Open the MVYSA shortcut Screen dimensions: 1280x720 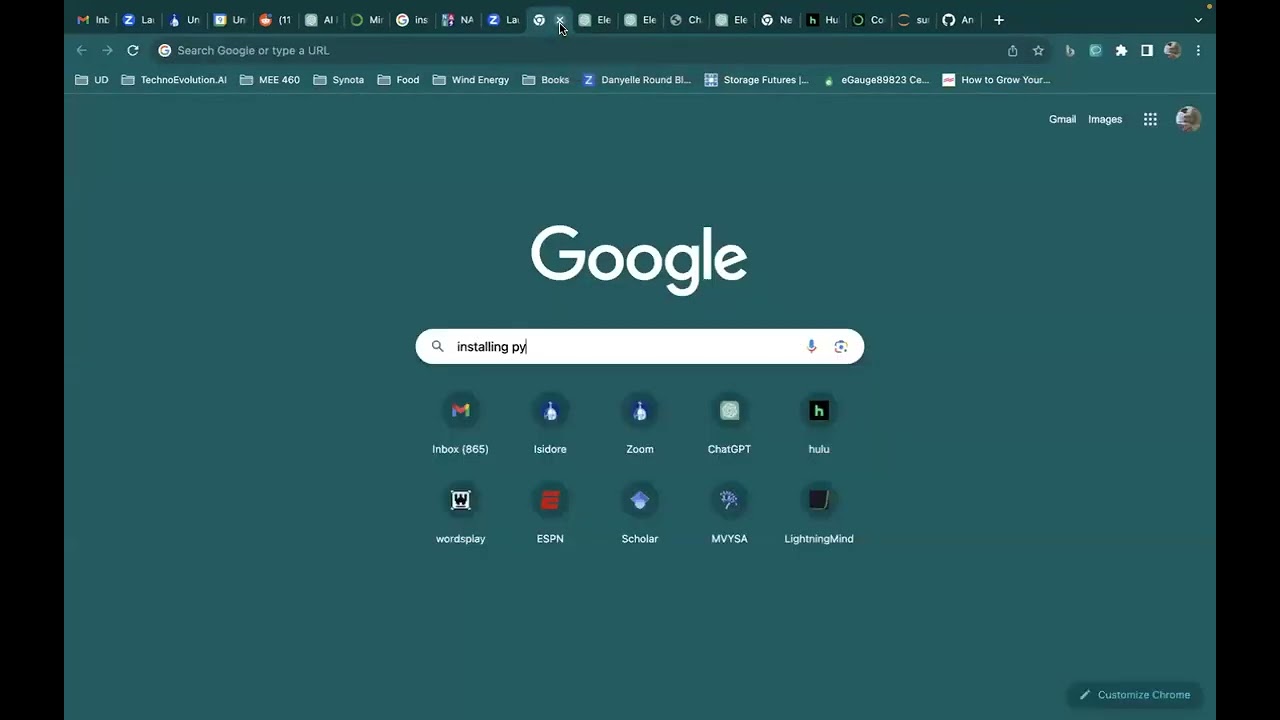[x=729, y=515]
